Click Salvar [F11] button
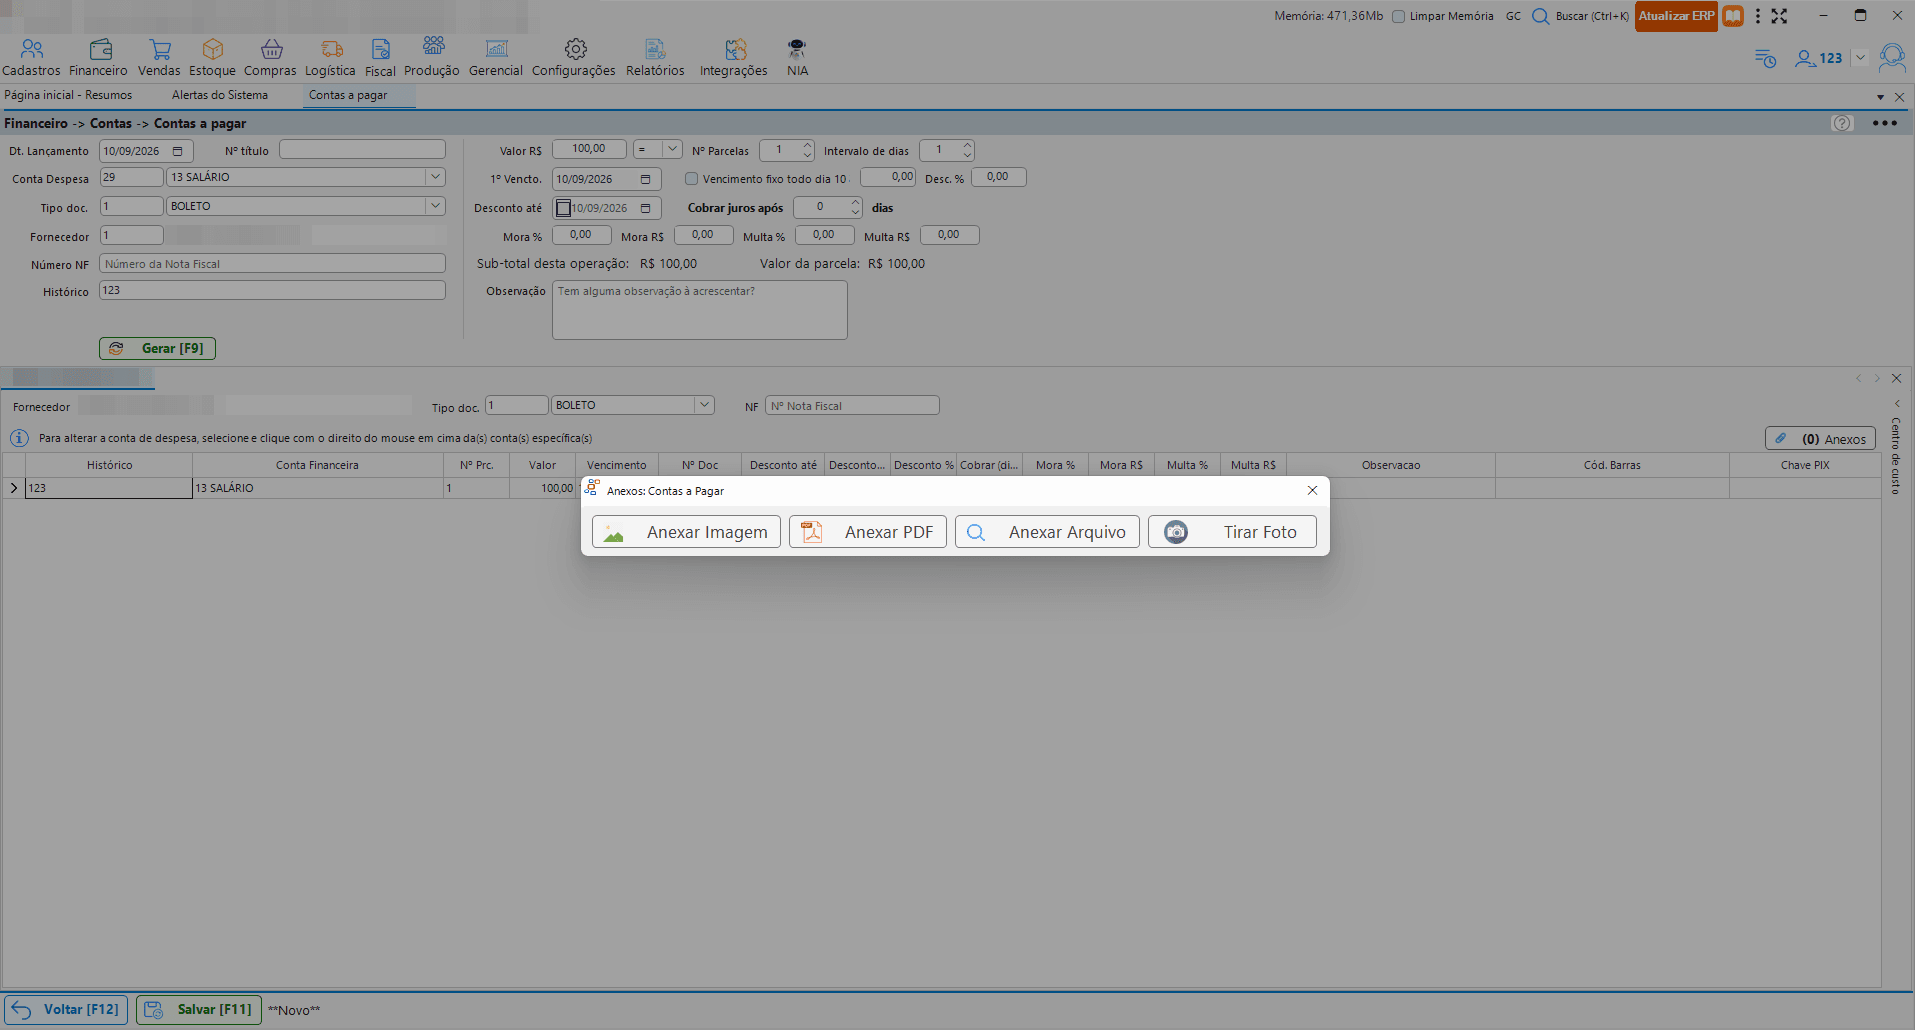Screen dimensions: 1915x1030 click(199, 1009)
